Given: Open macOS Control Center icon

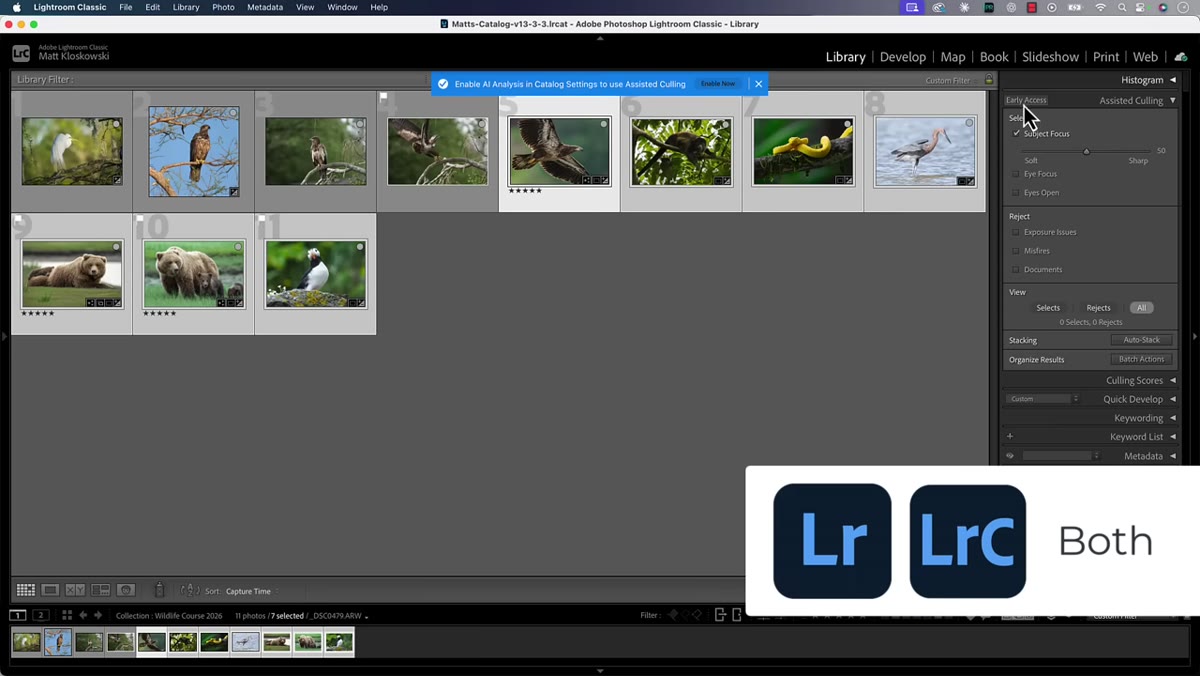Looking at the screenshot, I should (1142, 7).
